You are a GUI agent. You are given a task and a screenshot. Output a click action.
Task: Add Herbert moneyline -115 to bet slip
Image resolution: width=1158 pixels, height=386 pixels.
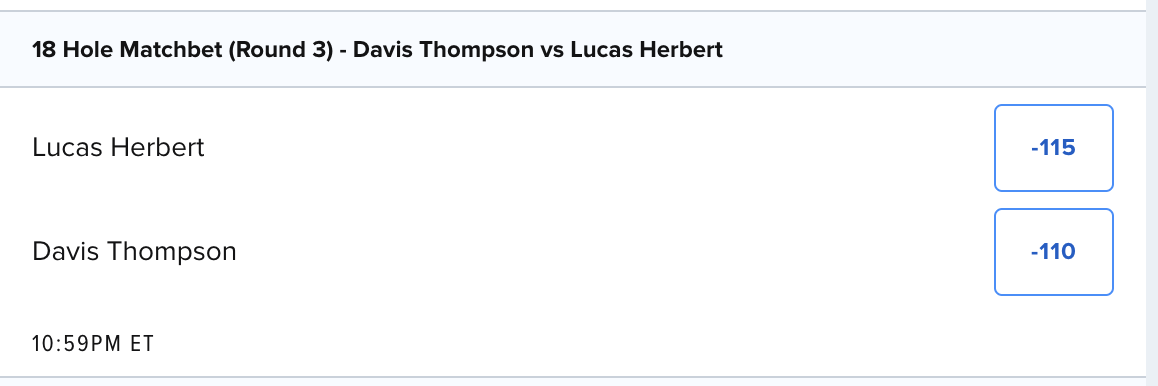pyautogui.click(x=1053, y=148)
